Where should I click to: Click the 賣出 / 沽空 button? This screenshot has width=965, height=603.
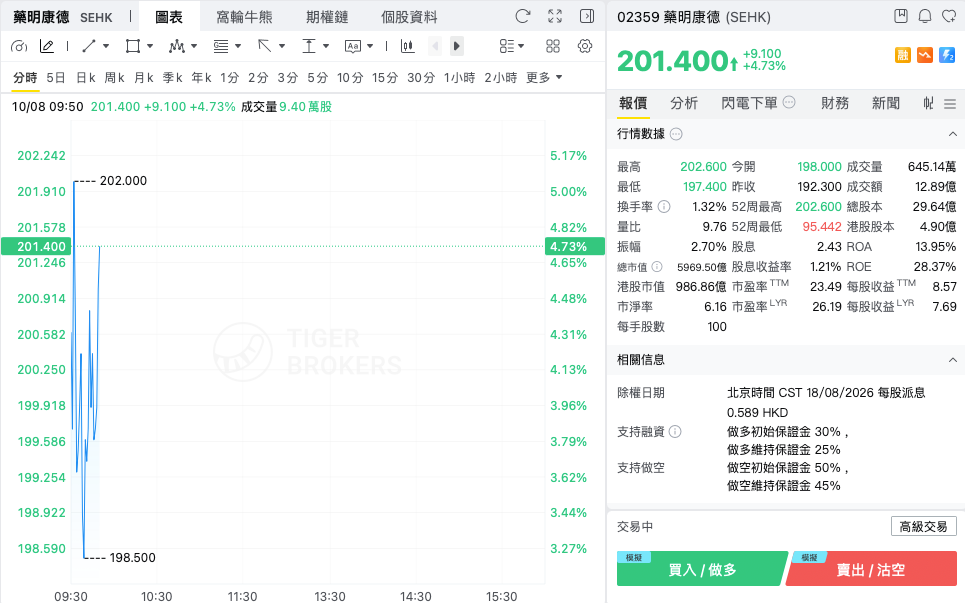click(871, 569)
